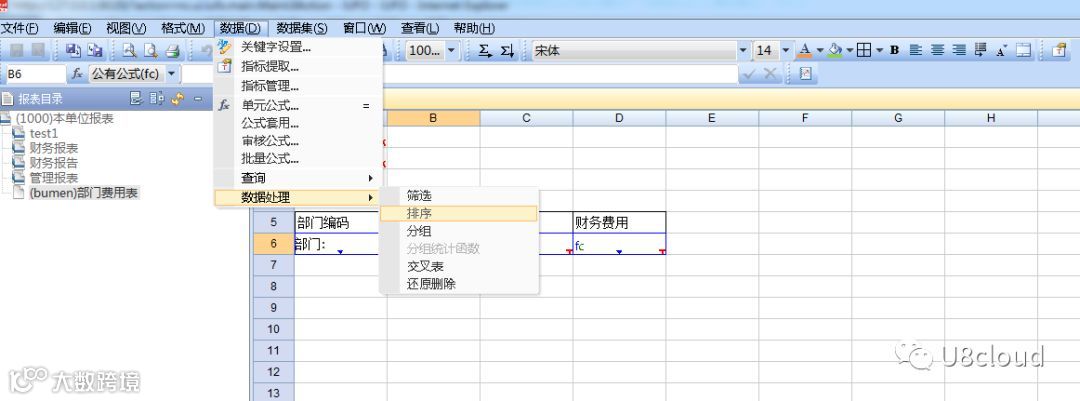
Task: Click the sum down (Σ↓) icon
Action: point(508,50)
